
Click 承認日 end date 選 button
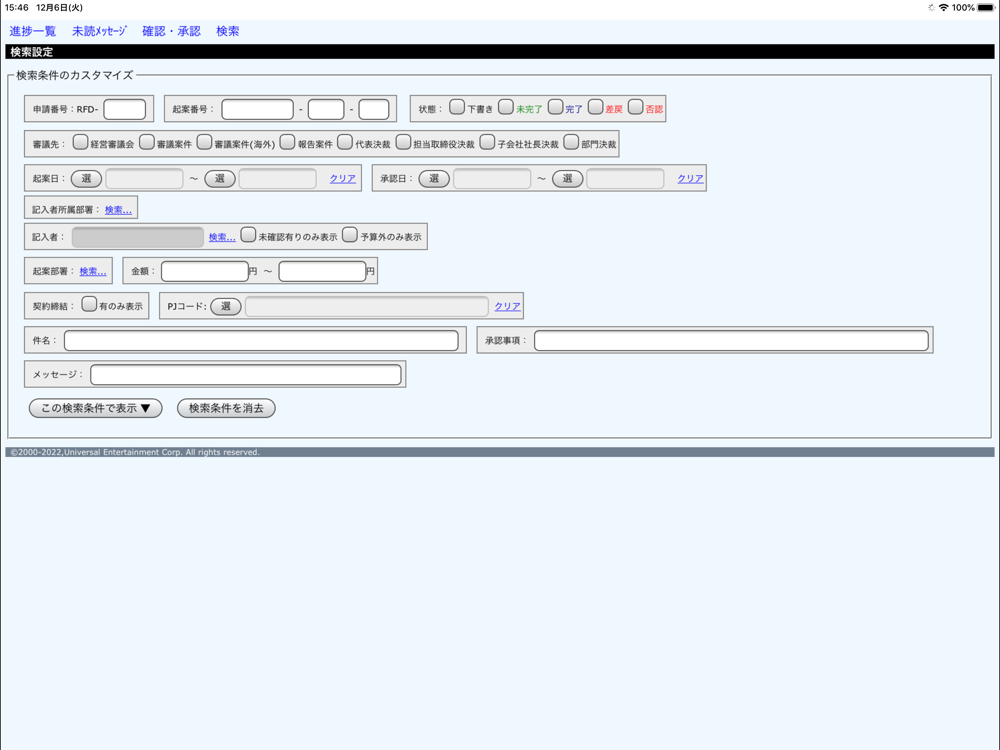pos(568,179)
